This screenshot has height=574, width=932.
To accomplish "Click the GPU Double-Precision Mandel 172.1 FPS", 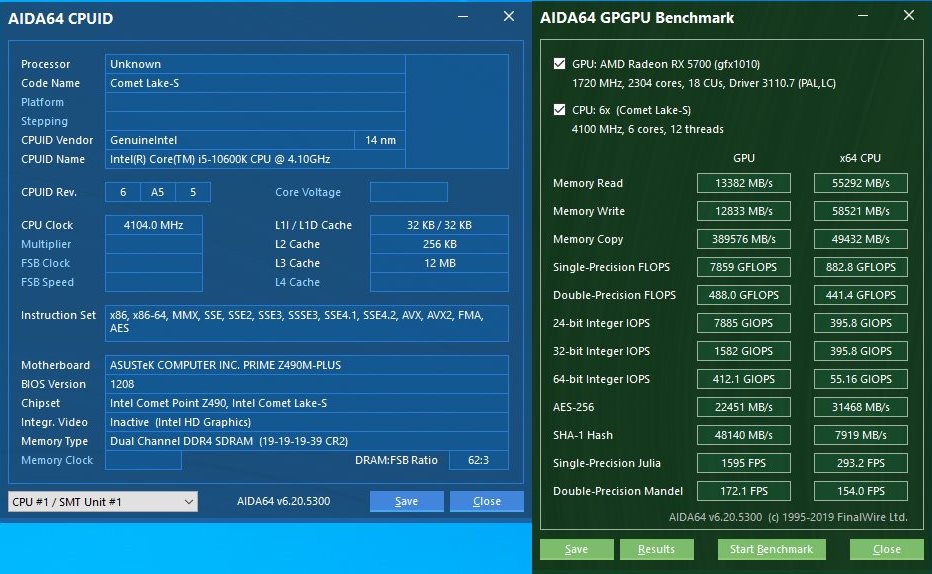I will click(x=744, y=491).
